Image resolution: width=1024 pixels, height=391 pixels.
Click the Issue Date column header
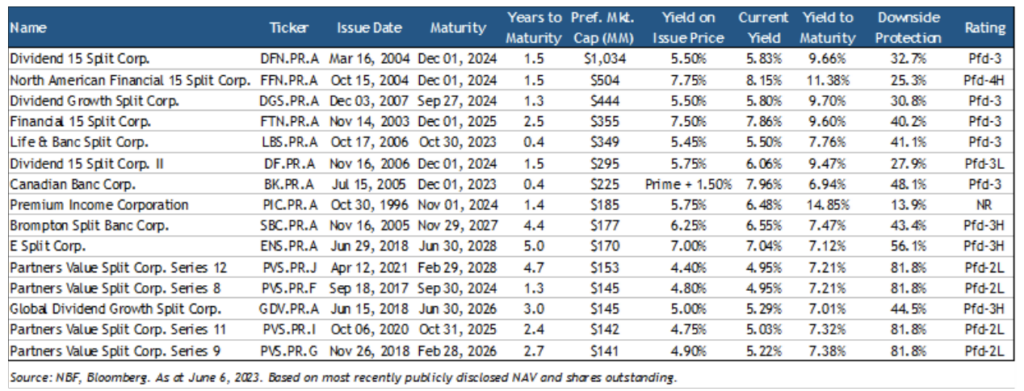tap(369, 28)
